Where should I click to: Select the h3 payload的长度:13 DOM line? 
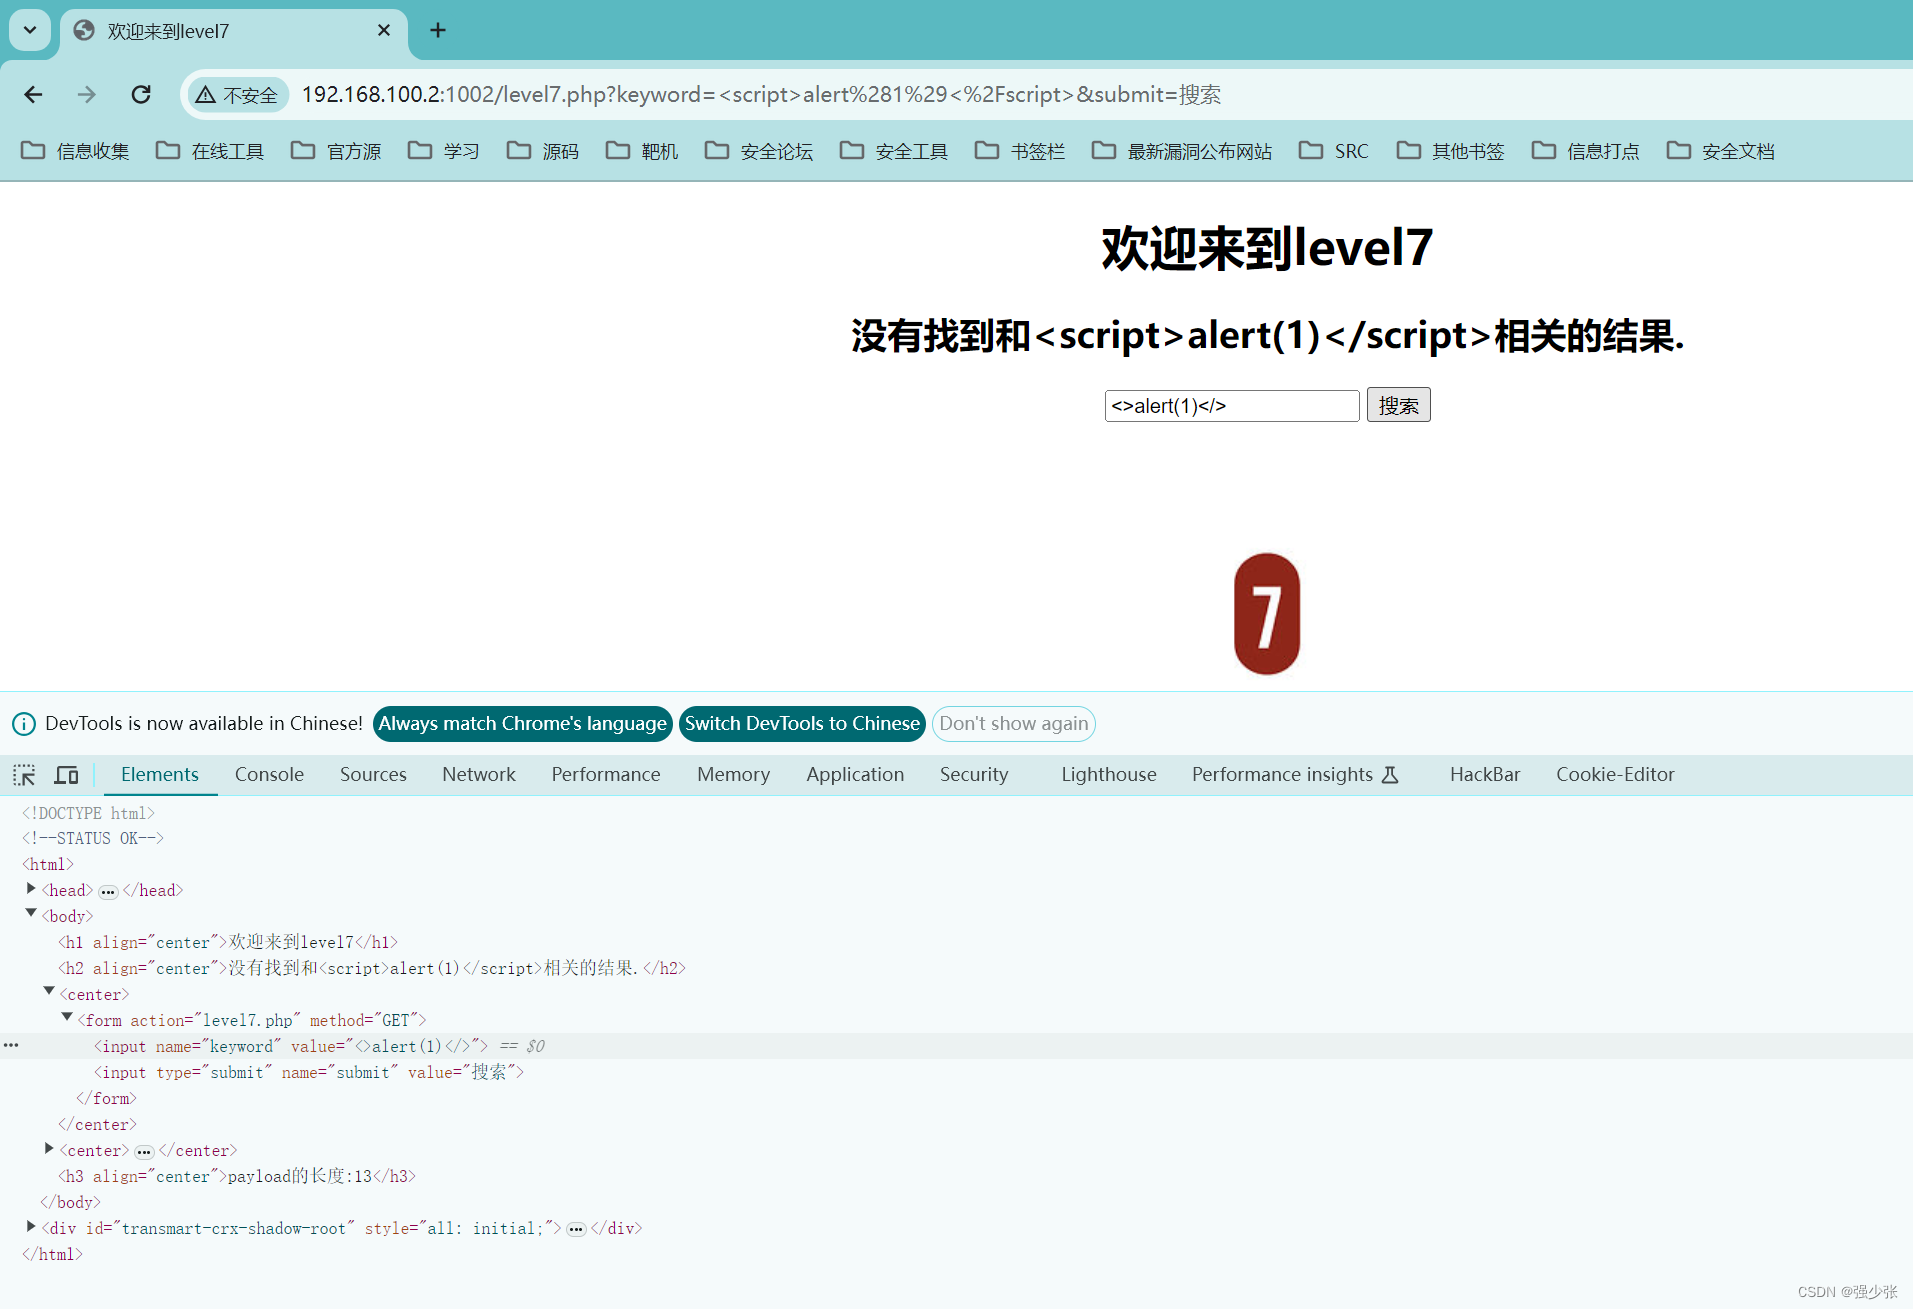(x=237, y=1176)
